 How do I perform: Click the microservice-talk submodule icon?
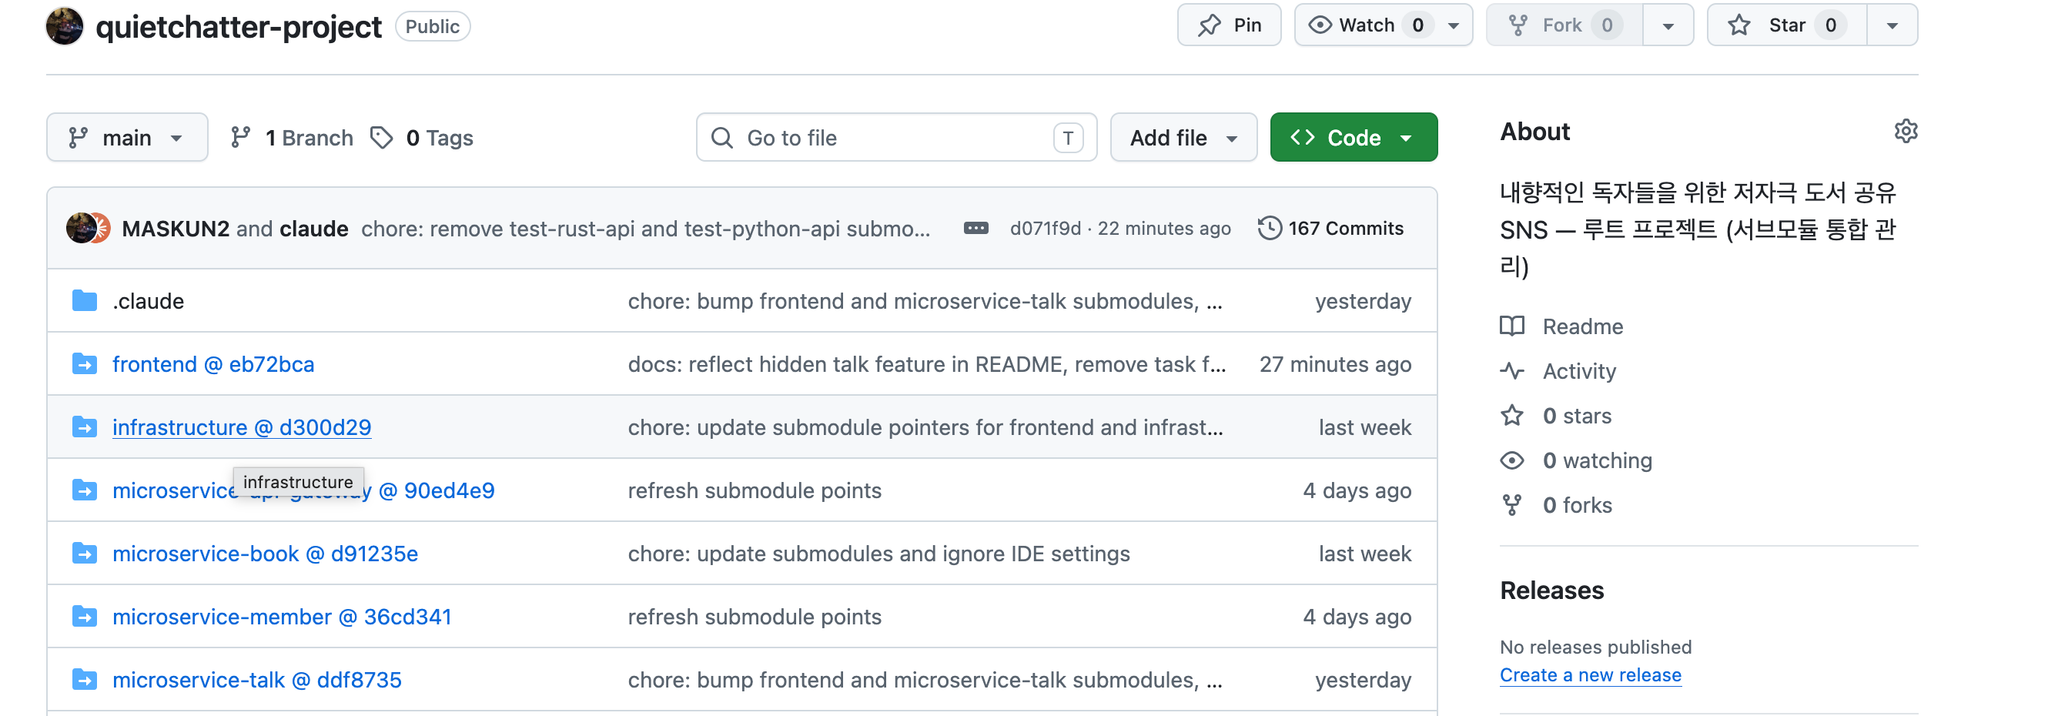point(85,678)
